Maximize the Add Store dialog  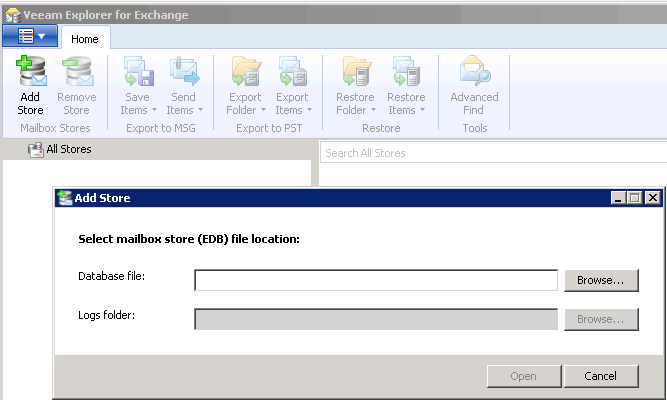[634, 198]
